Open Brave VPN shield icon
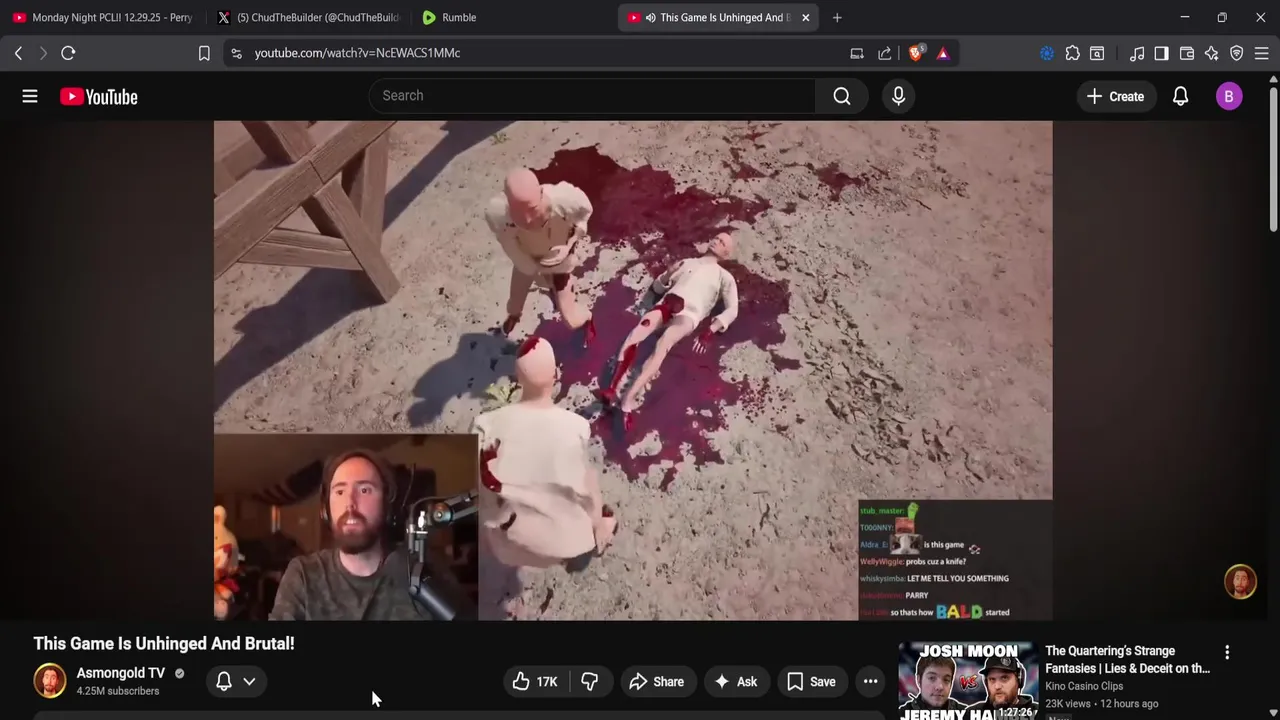This screenshot has height=720, width=1280. (1237, 53)
